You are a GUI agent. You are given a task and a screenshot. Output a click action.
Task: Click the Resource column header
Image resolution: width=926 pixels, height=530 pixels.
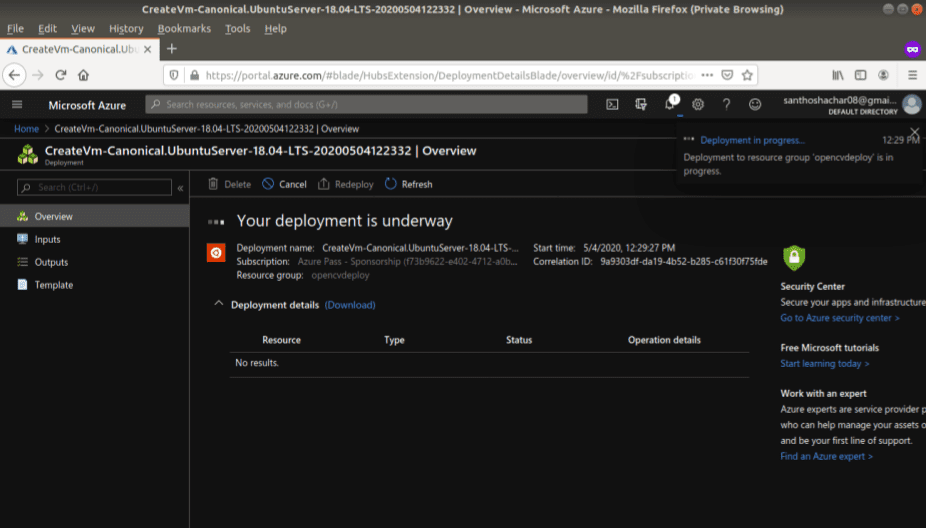[x=282, y=340]
